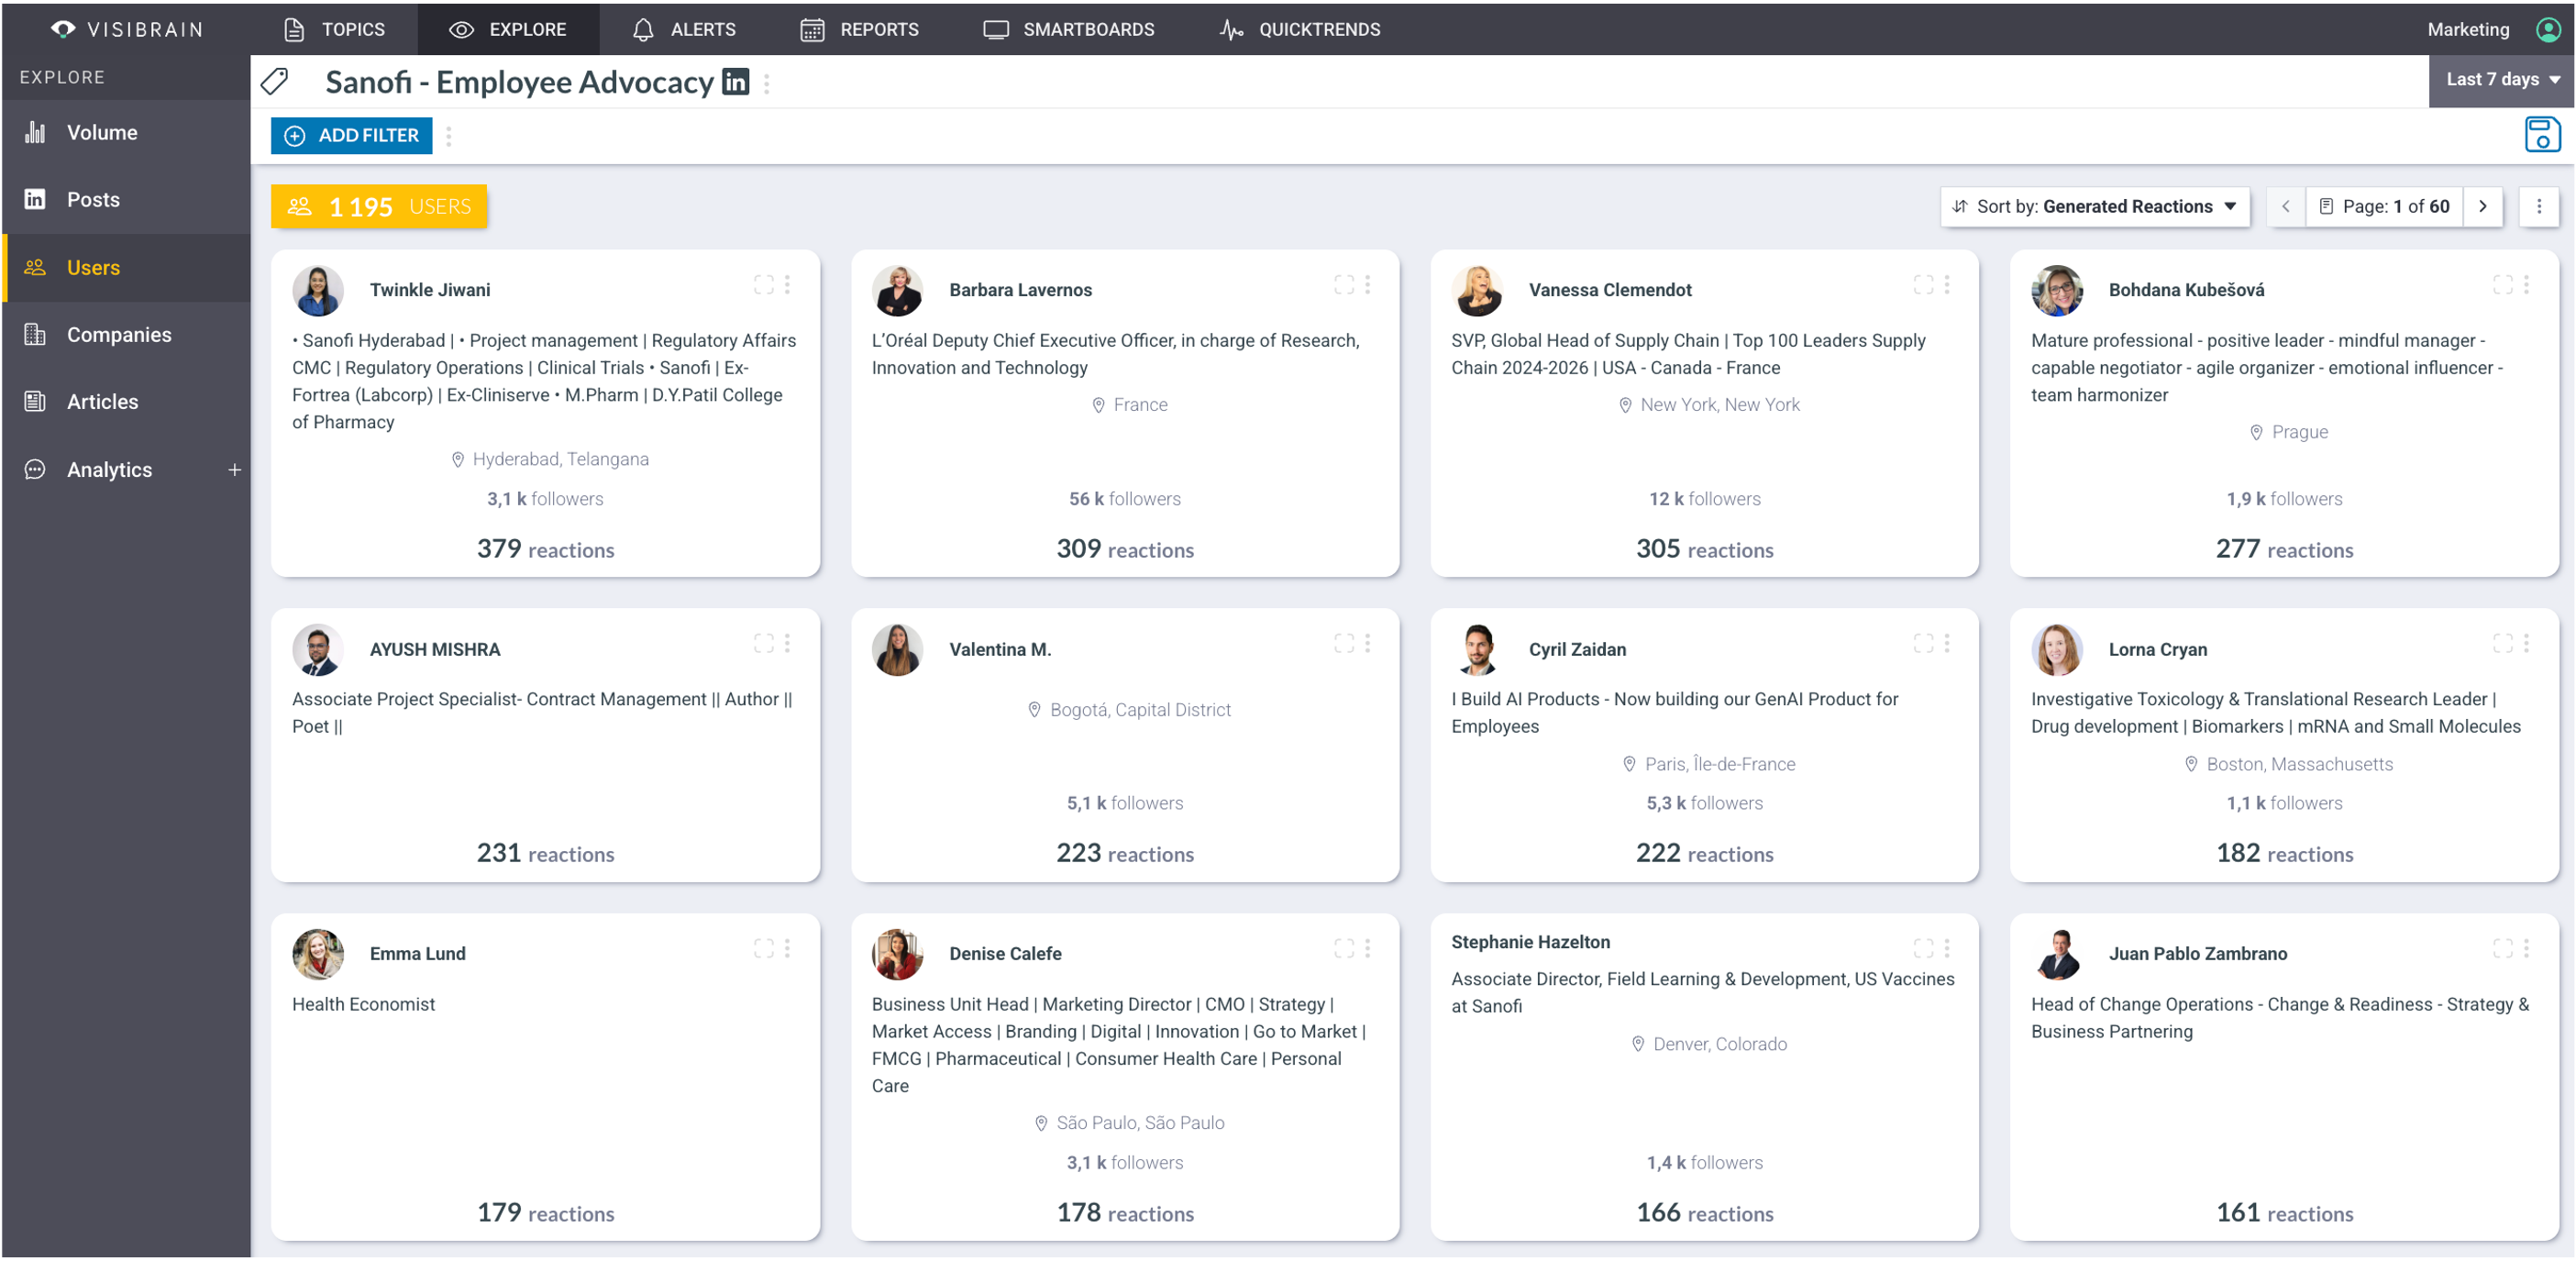Click the 1 195 Users badge
Image resolution: width=2576 pixels, height=1261 pixels.
[x=379, y=206]
